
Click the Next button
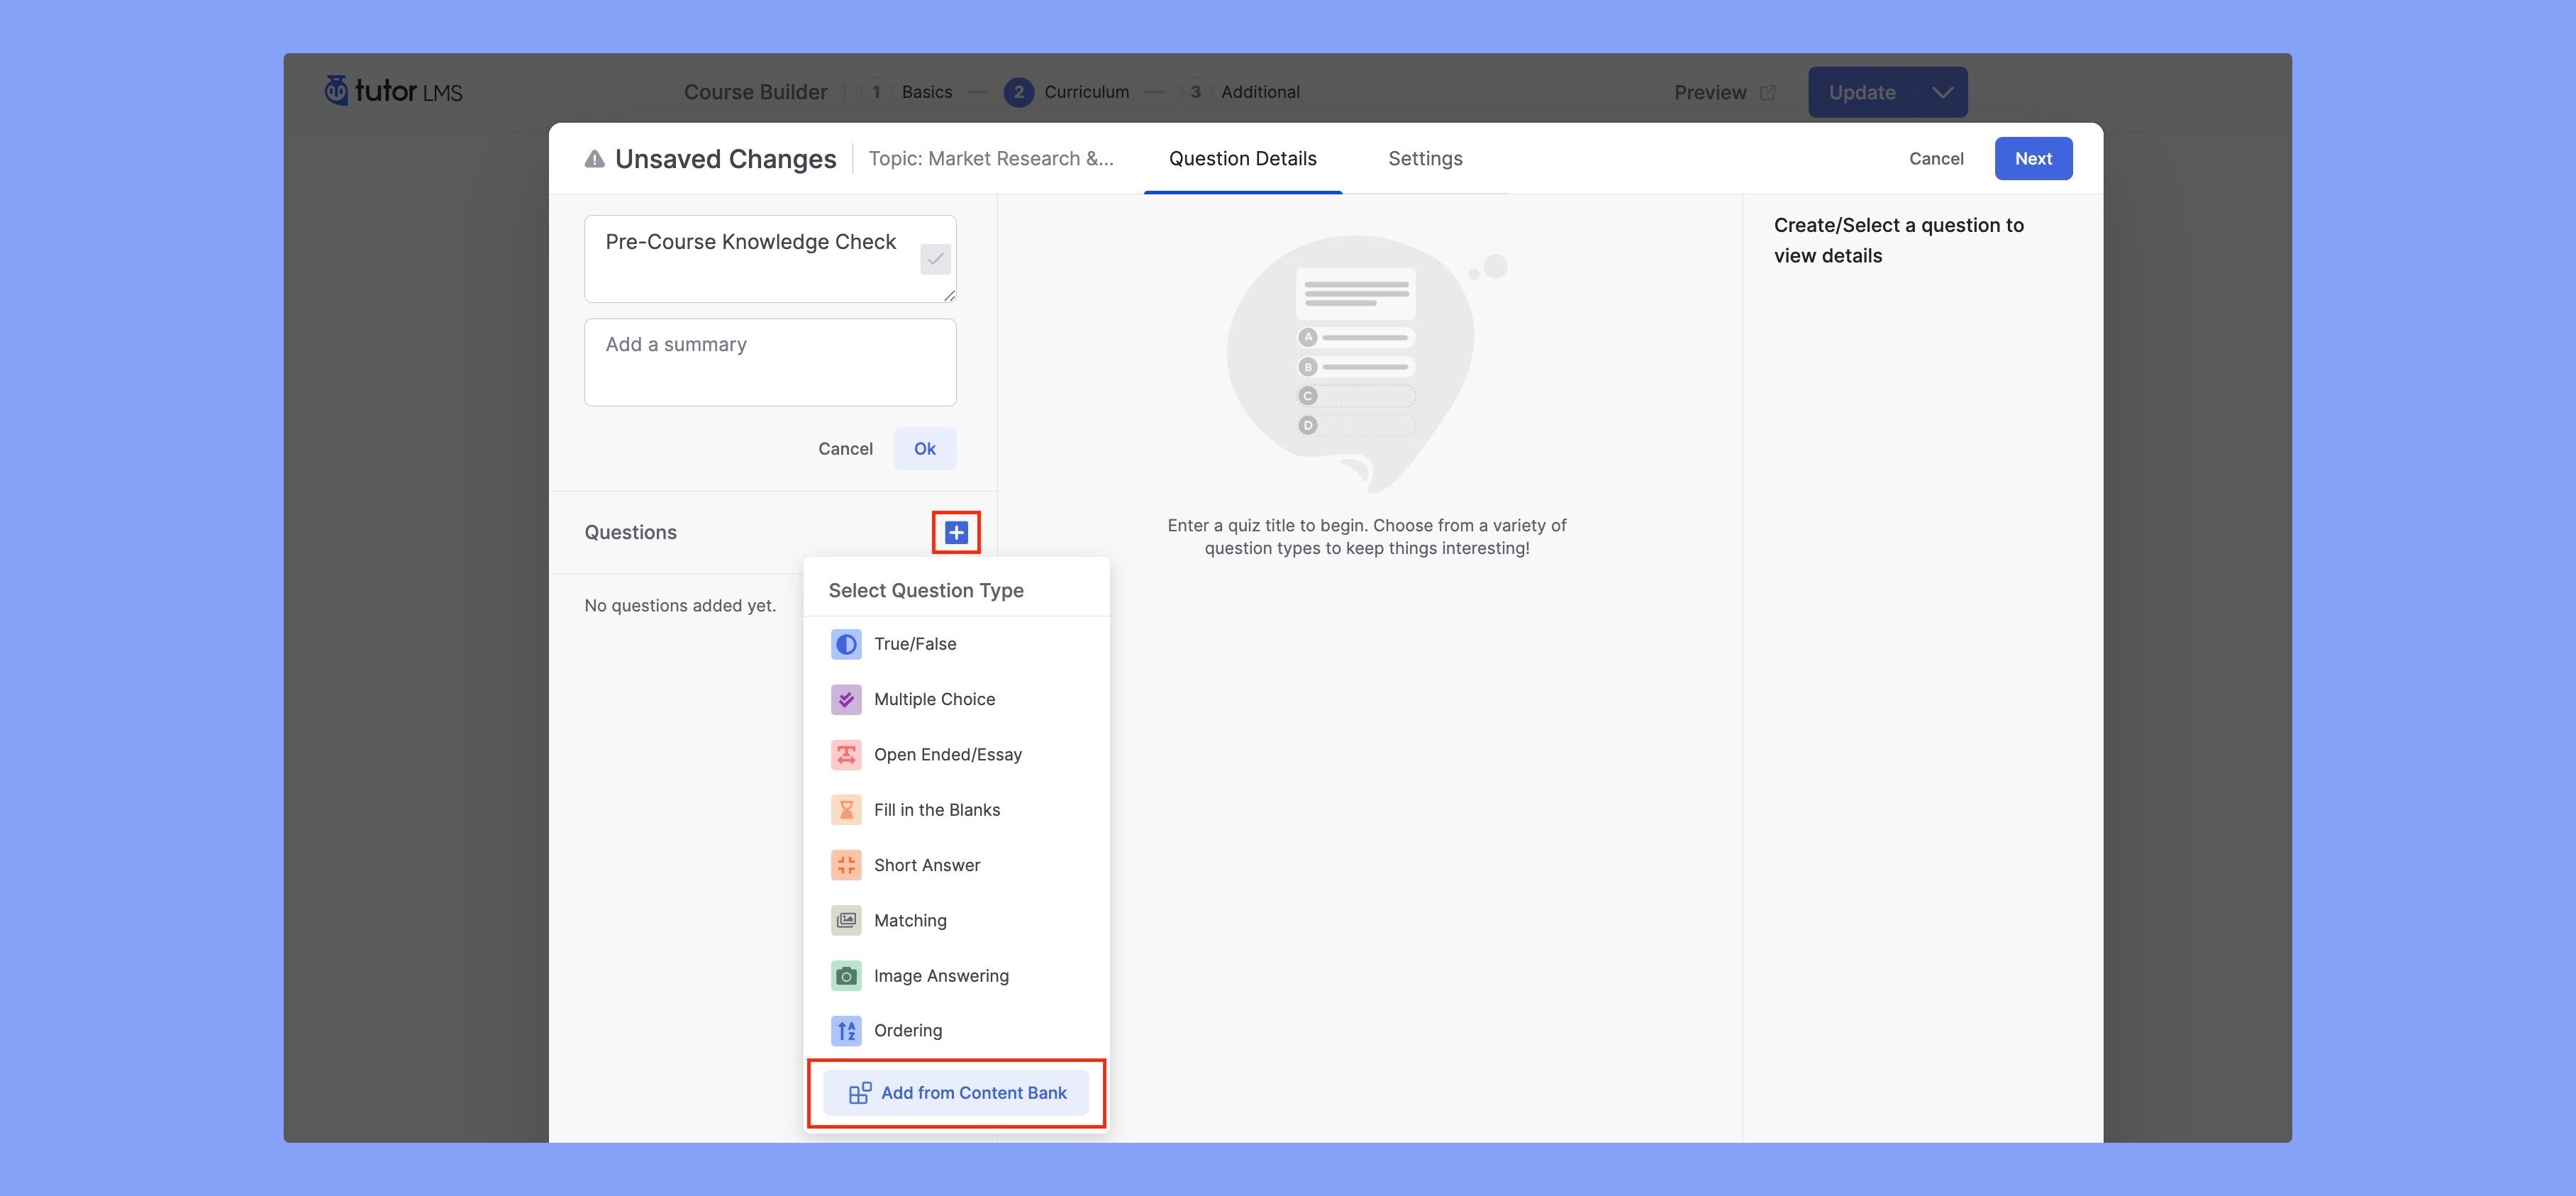(x=2033, y=159)
